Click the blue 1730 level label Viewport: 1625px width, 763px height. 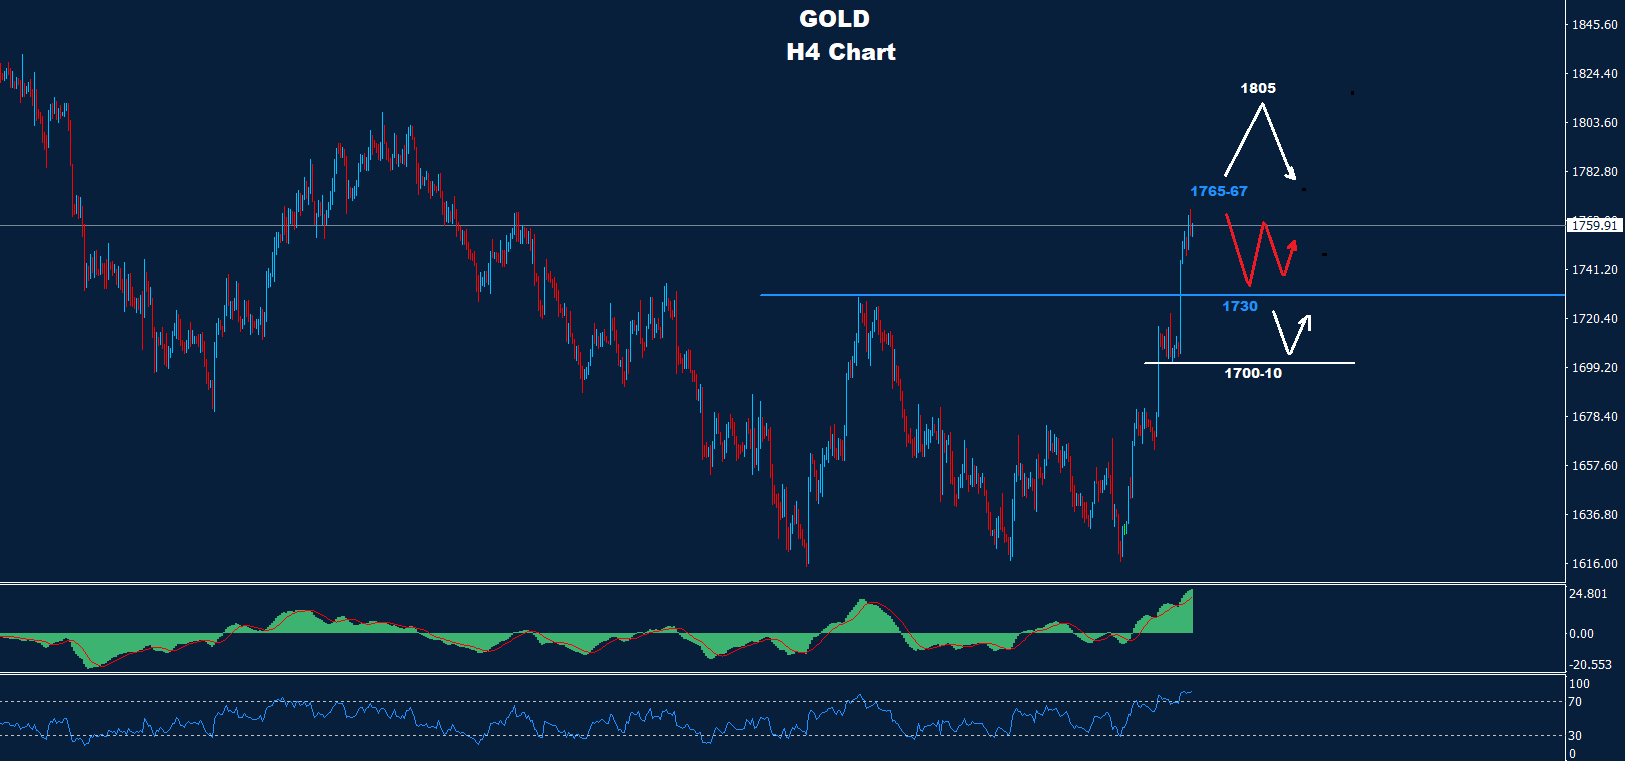pyautogui.click(x=1239, y=306)
